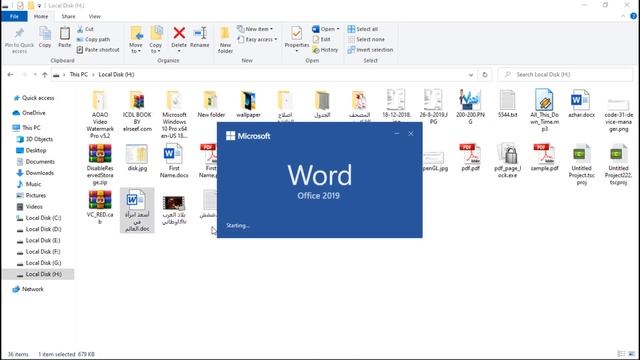Screen dimensions: 640x360
Task: Open the File tab
Action: (x=14, y=16)
